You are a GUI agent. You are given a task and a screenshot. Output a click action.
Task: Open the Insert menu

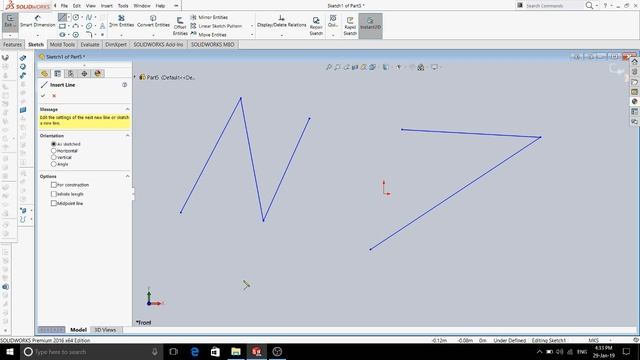click(x=107, y=6)
